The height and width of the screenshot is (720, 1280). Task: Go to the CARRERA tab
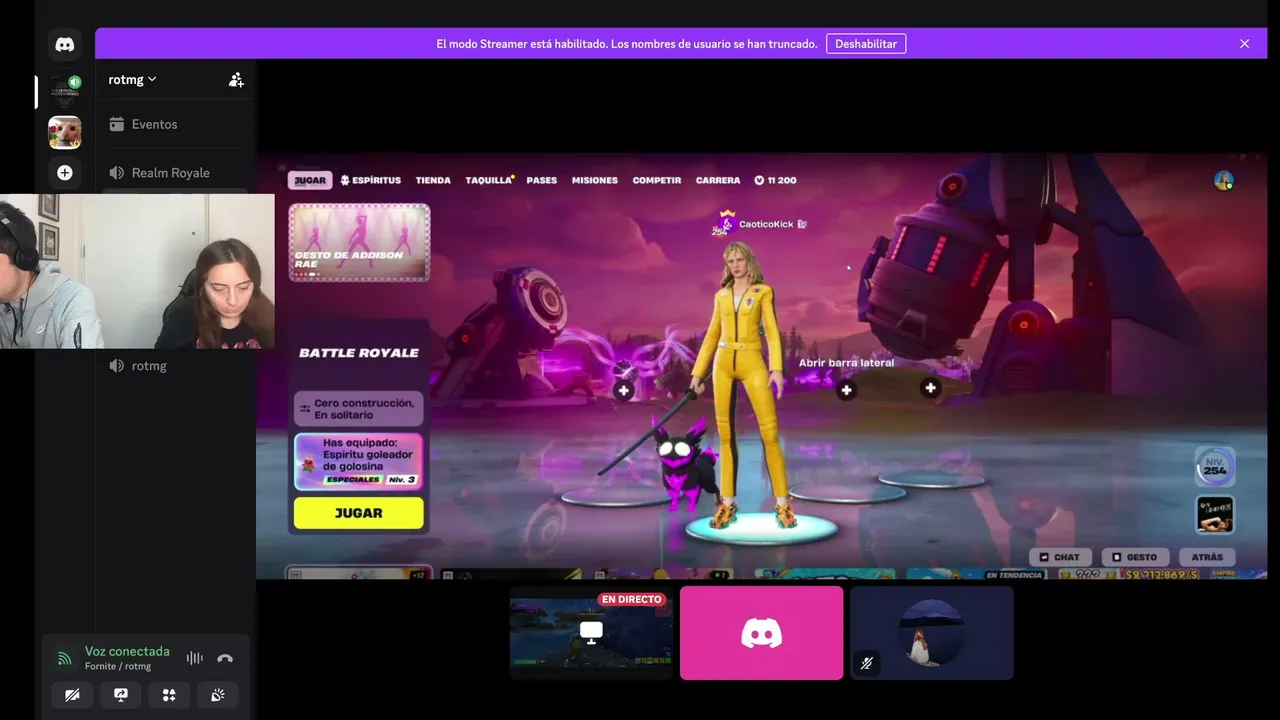[x=718, y=180]
